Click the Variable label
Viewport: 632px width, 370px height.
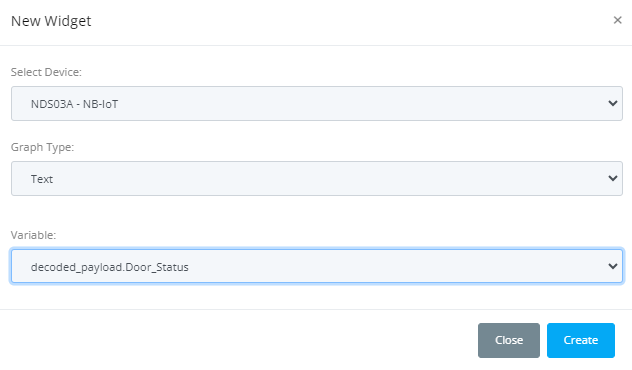[x=33, y=235]
